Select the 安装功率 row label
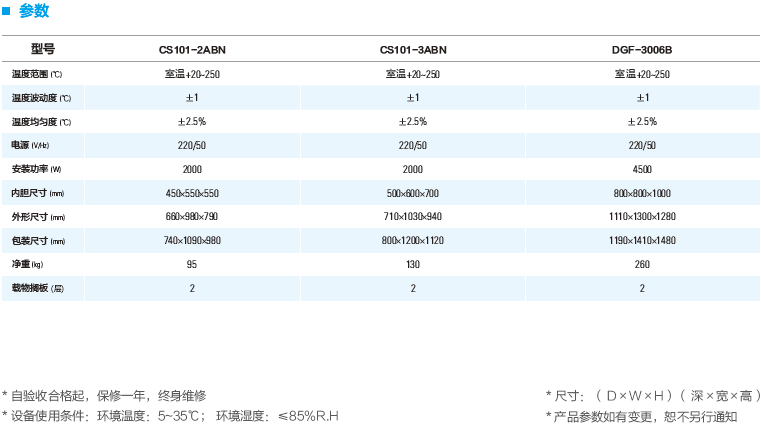761x425 pixels. pos(36,169)
